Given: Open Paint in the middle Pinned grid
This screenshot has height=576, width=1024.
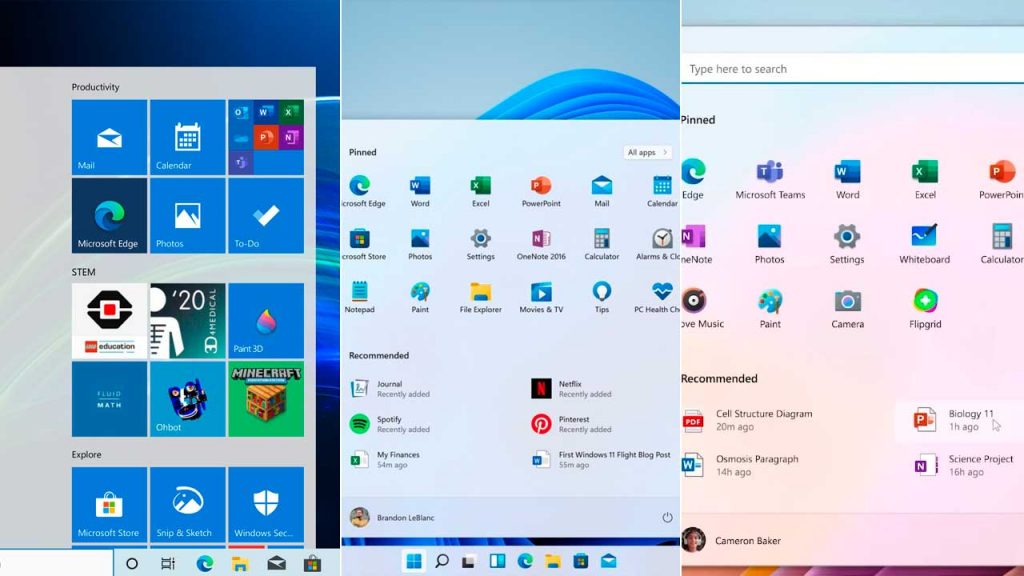Looking at the screenshot, I should point(420,297).
